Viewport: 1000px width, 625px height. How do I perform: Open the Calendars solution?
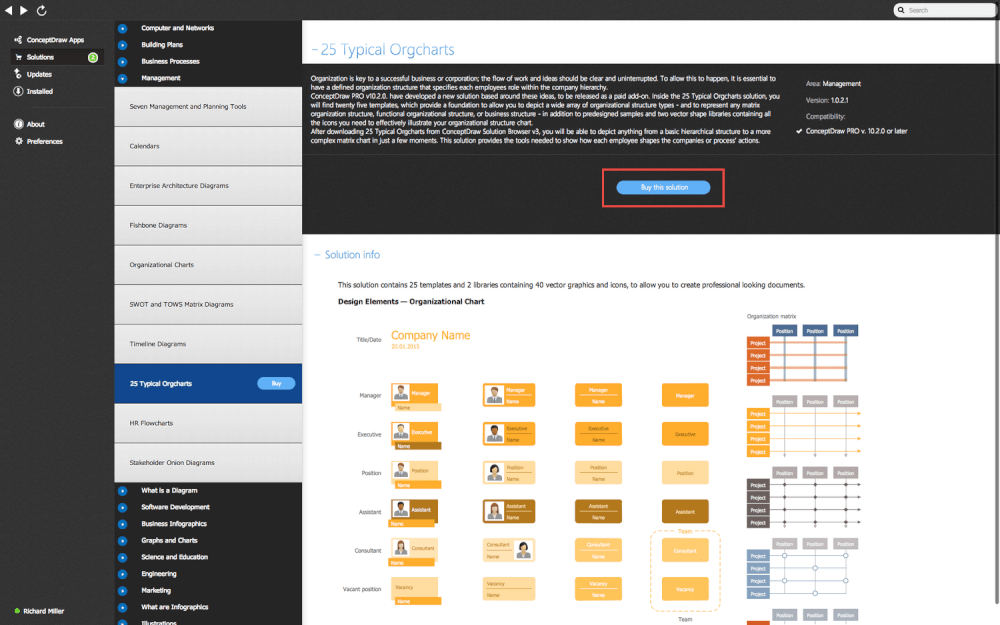pos(208,146)
